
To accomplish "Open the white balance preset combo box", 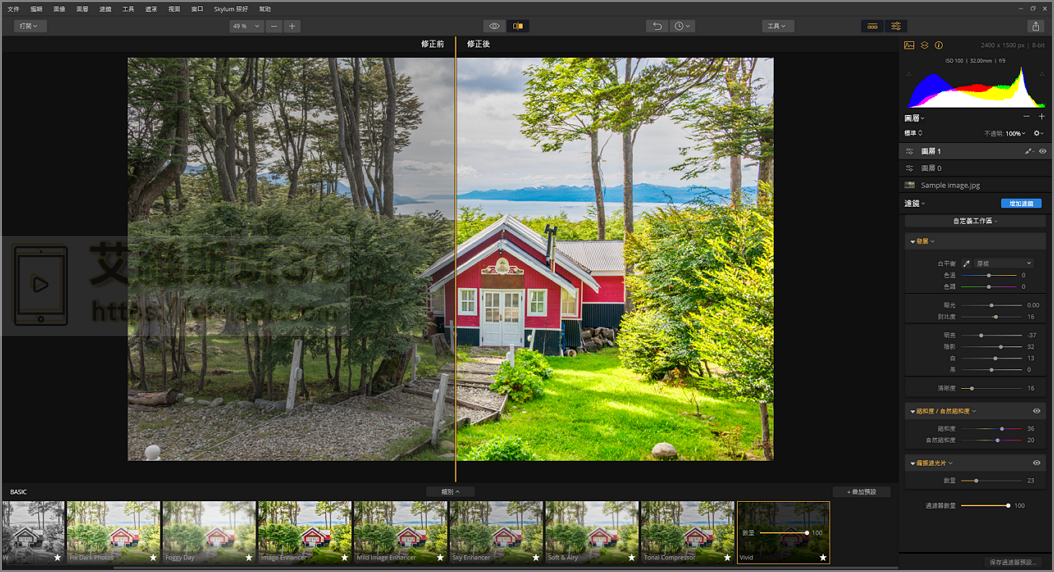I will pos(1003,263).
